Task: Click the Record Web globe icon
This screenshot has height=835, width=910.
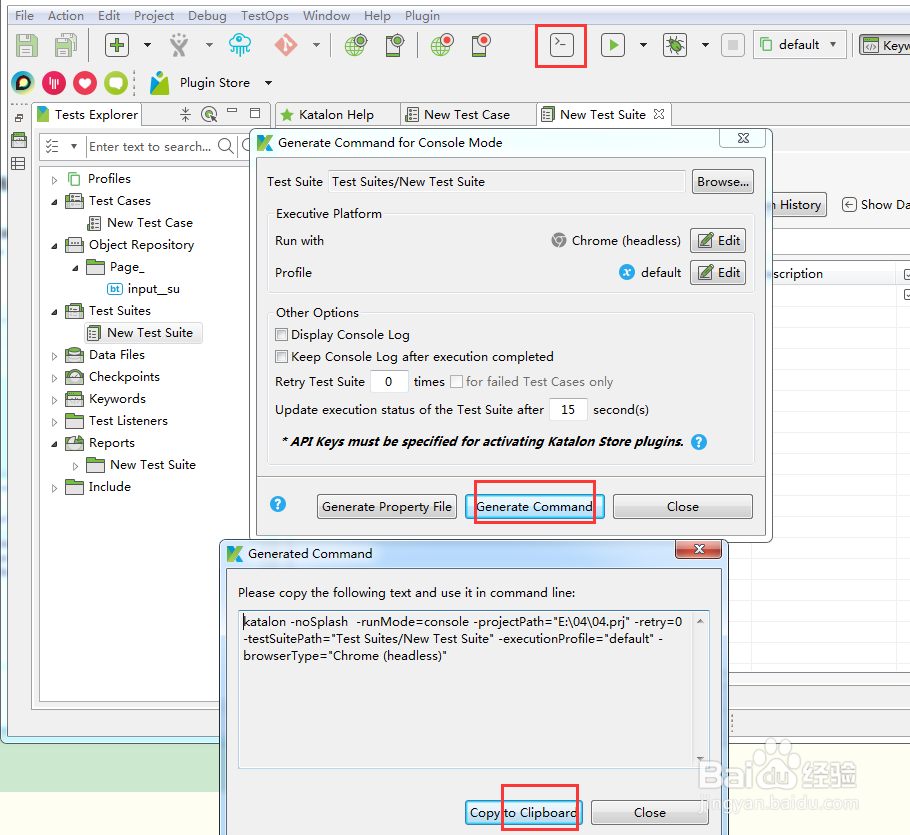Action: tap(442, 45)
